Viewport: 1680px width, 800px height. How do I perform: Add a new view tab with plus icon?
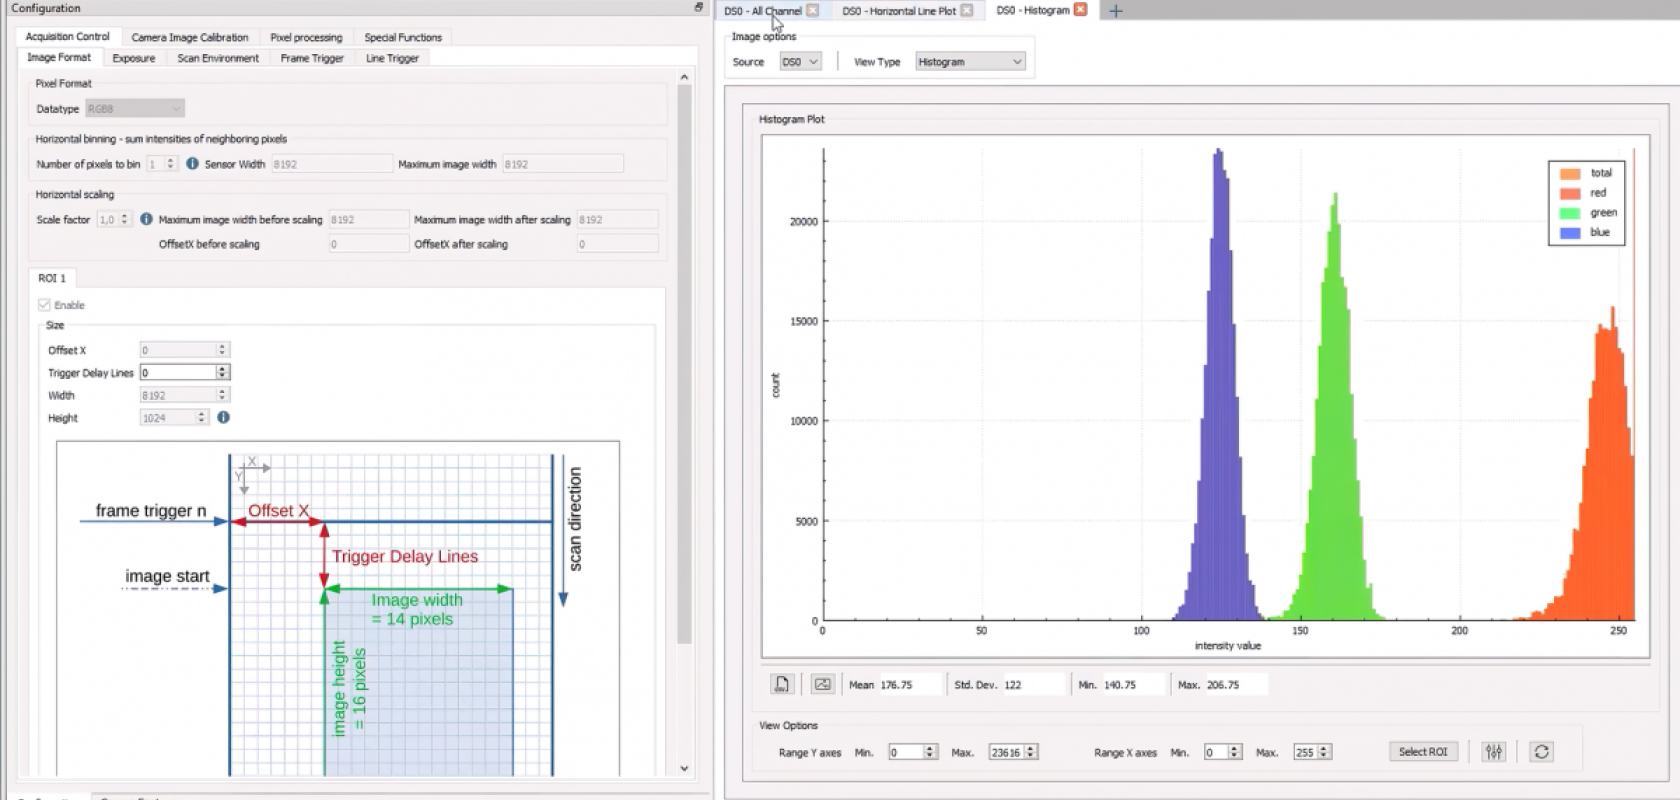[1116, 11]
